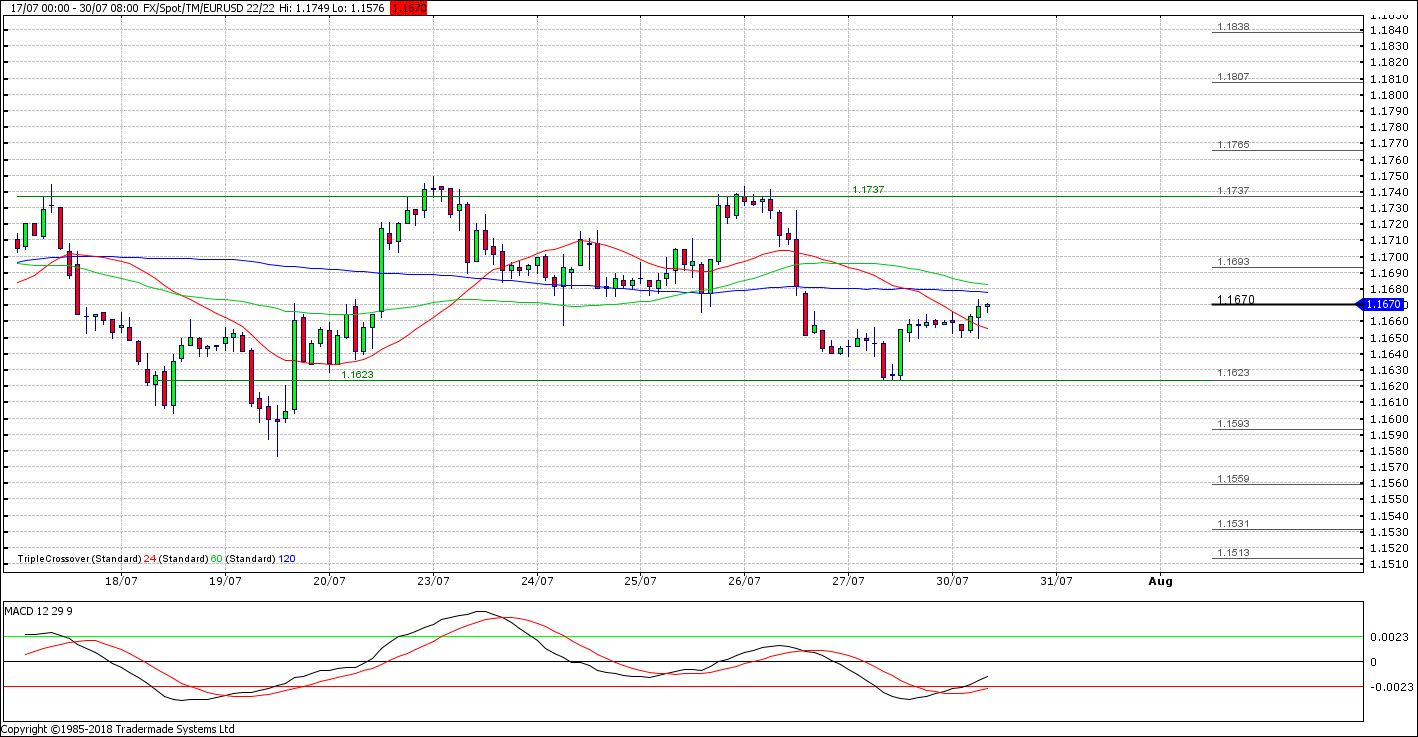Select the red 24 period legend value
Viewport: 1418px width, 737px height.
[149, 558]
